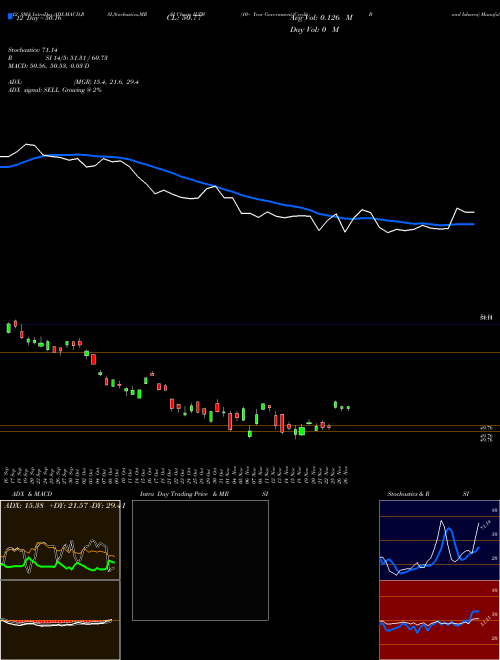Click the white price line's latest endpoint
Image resolution: width=500 pixels, height=660 pixels.
pos(474,212)
